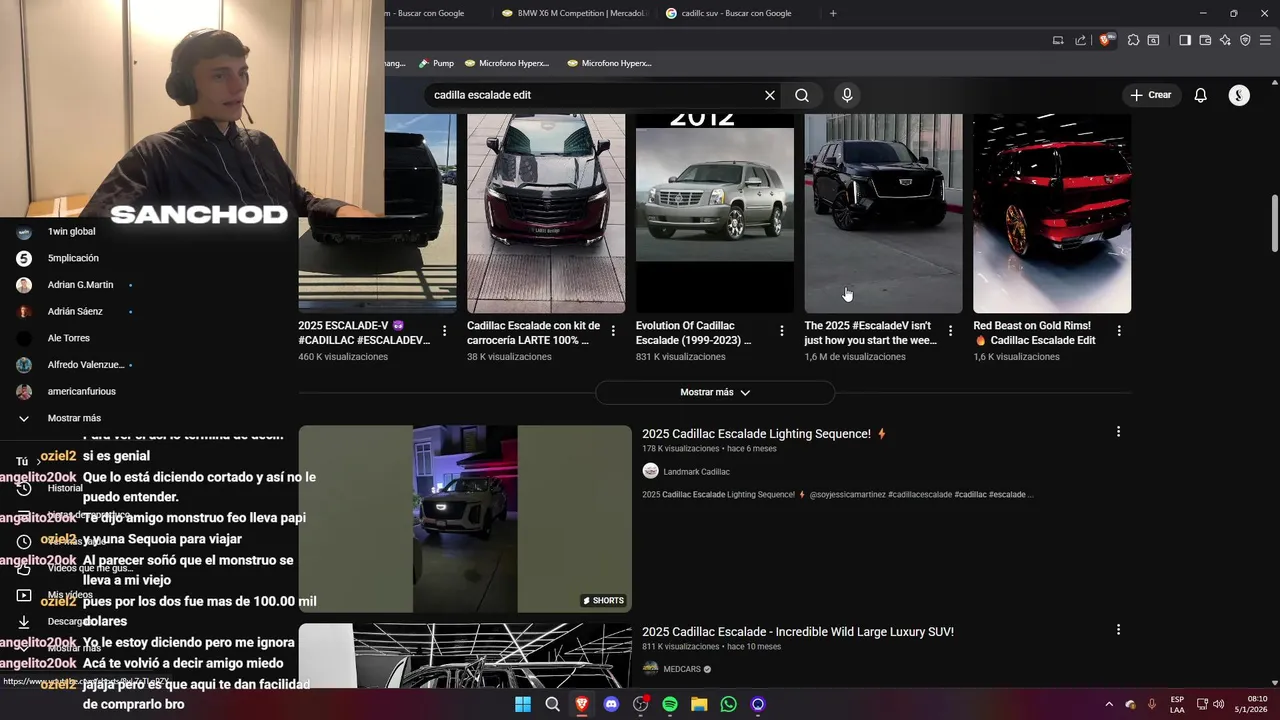Click the ESP LAA language indicator
The image size is (1280, 720).
[1177, 704]
